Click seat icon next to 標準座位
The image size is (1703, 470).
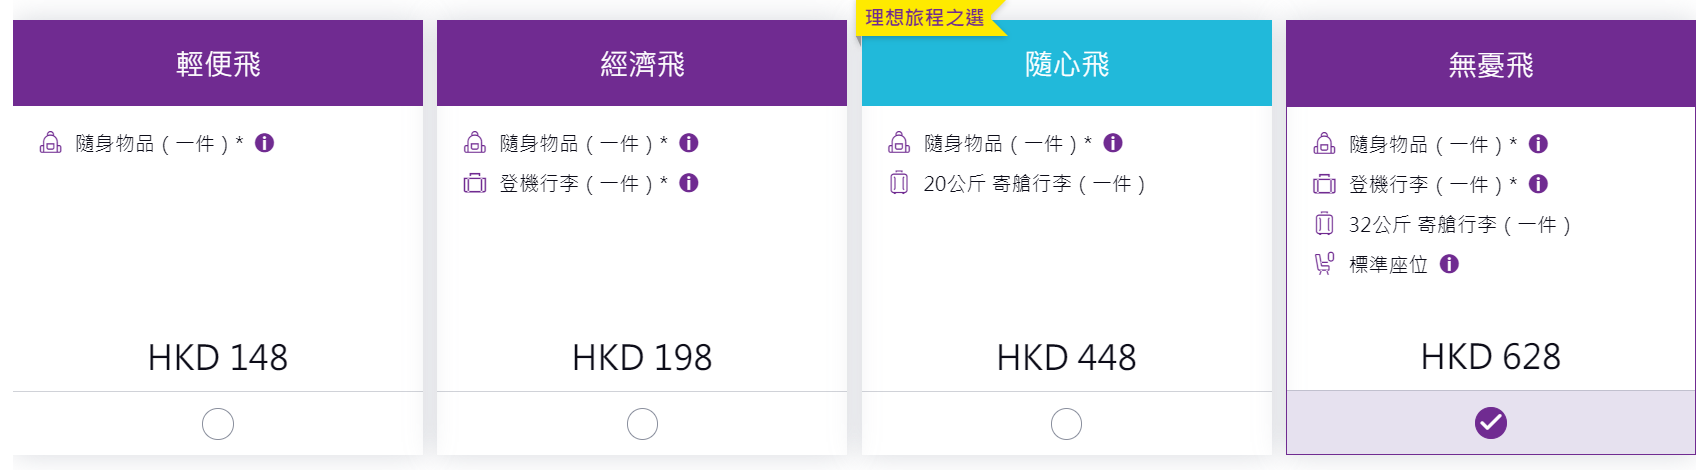pos(1324,264)
